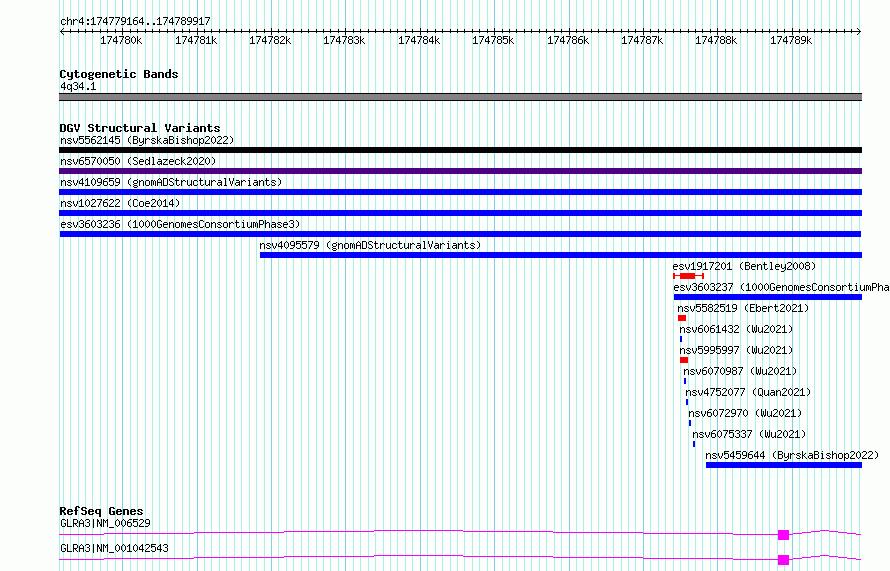Screen dimensions: 890x571
Task: Click the nsv5459644 (ByrskaBishop2022) label
Action: (x=792, y=455)
